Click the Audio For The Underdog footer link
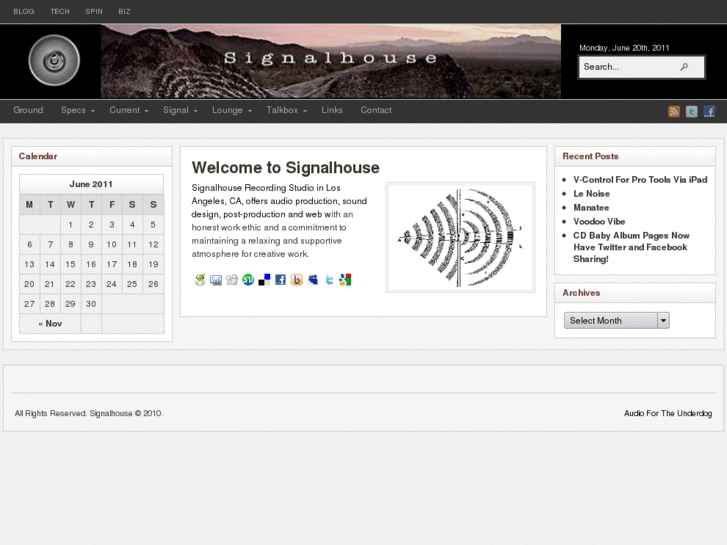 pyautogui.click(x=668, y=413)
